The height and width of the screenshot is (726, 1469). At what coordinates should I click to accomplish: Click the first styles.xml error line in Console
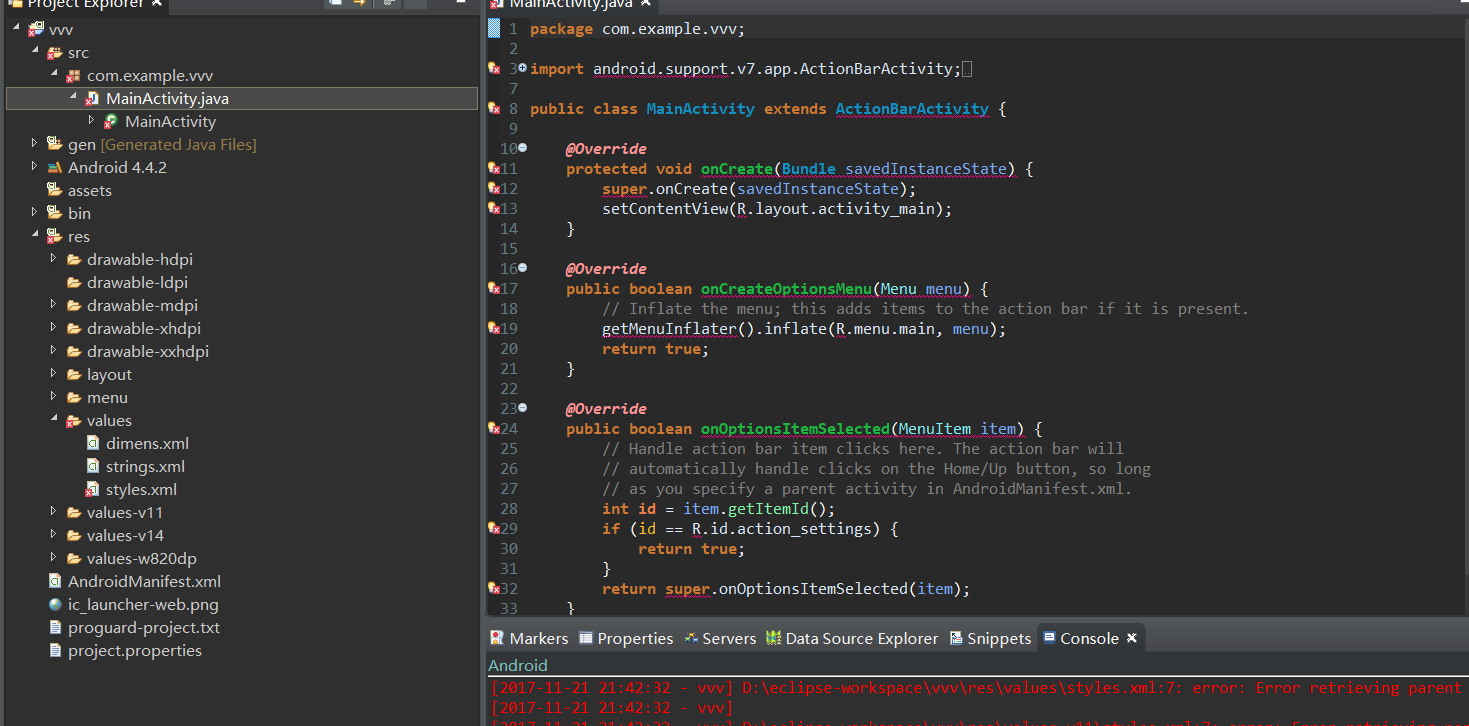click(975, 688)
